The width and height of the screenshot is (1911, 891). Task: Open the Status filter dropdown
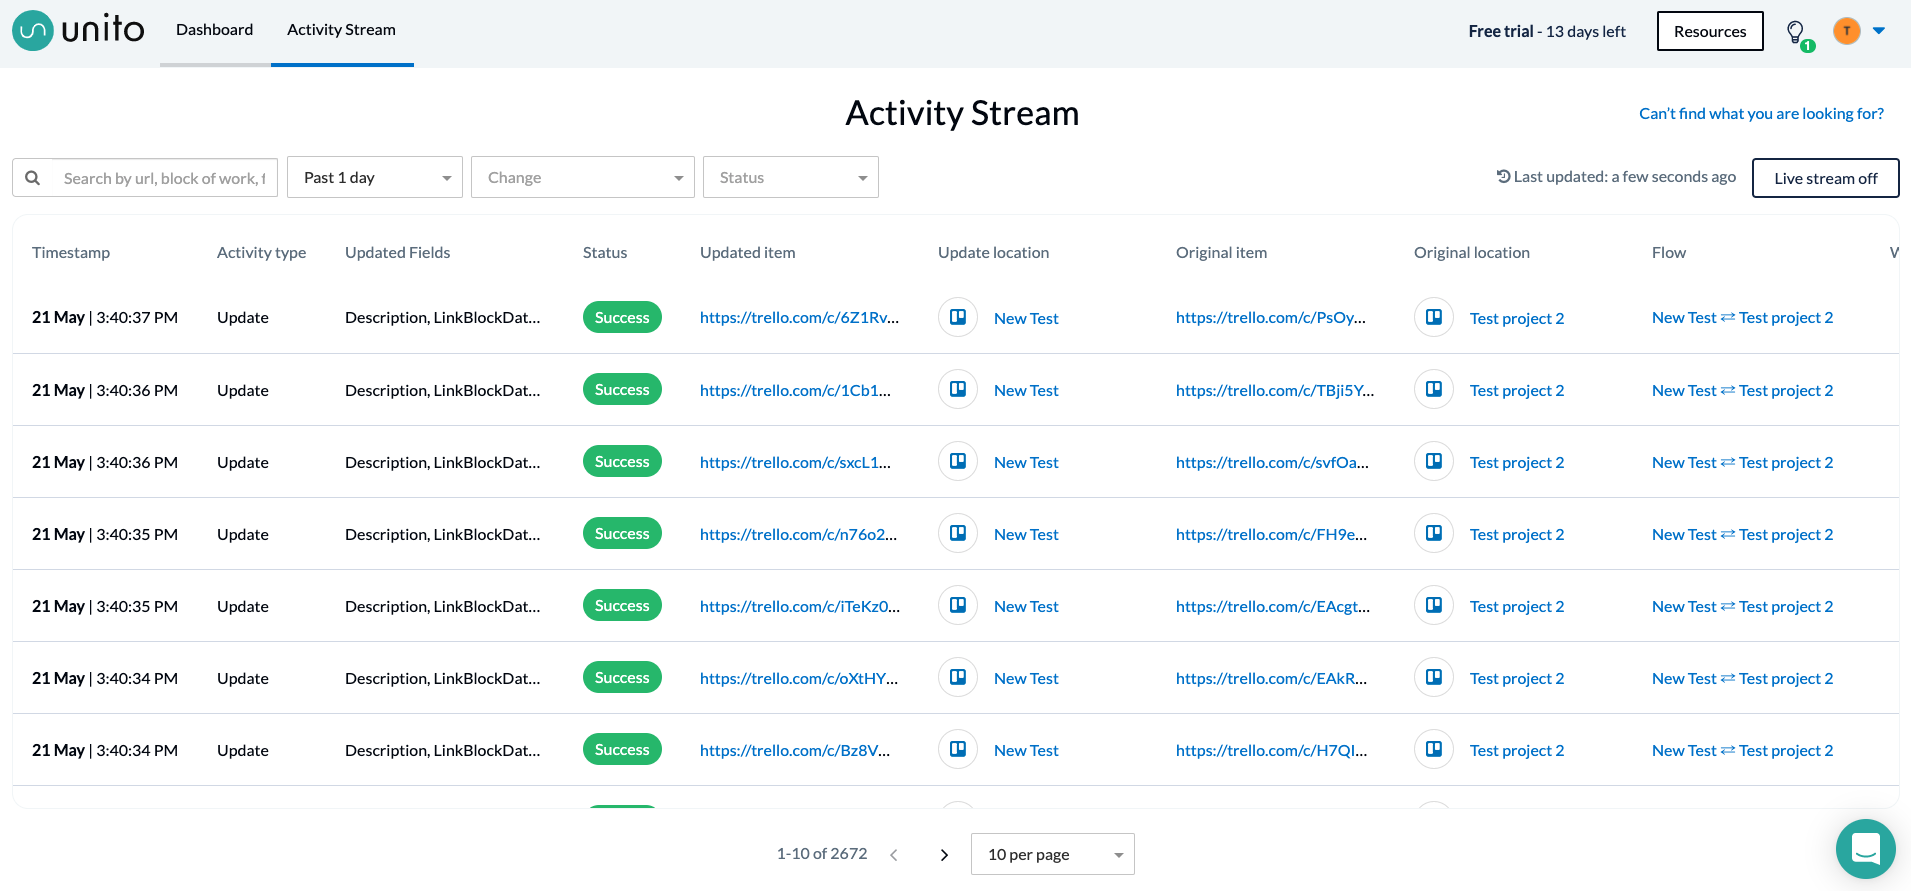pyautogui.click(x=791, y=177)
